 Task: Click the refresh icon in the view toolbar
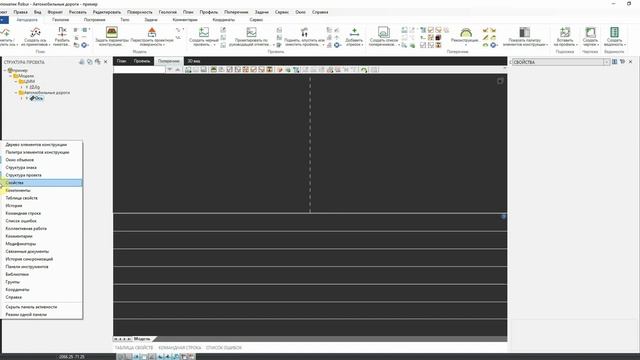[364, 70]
